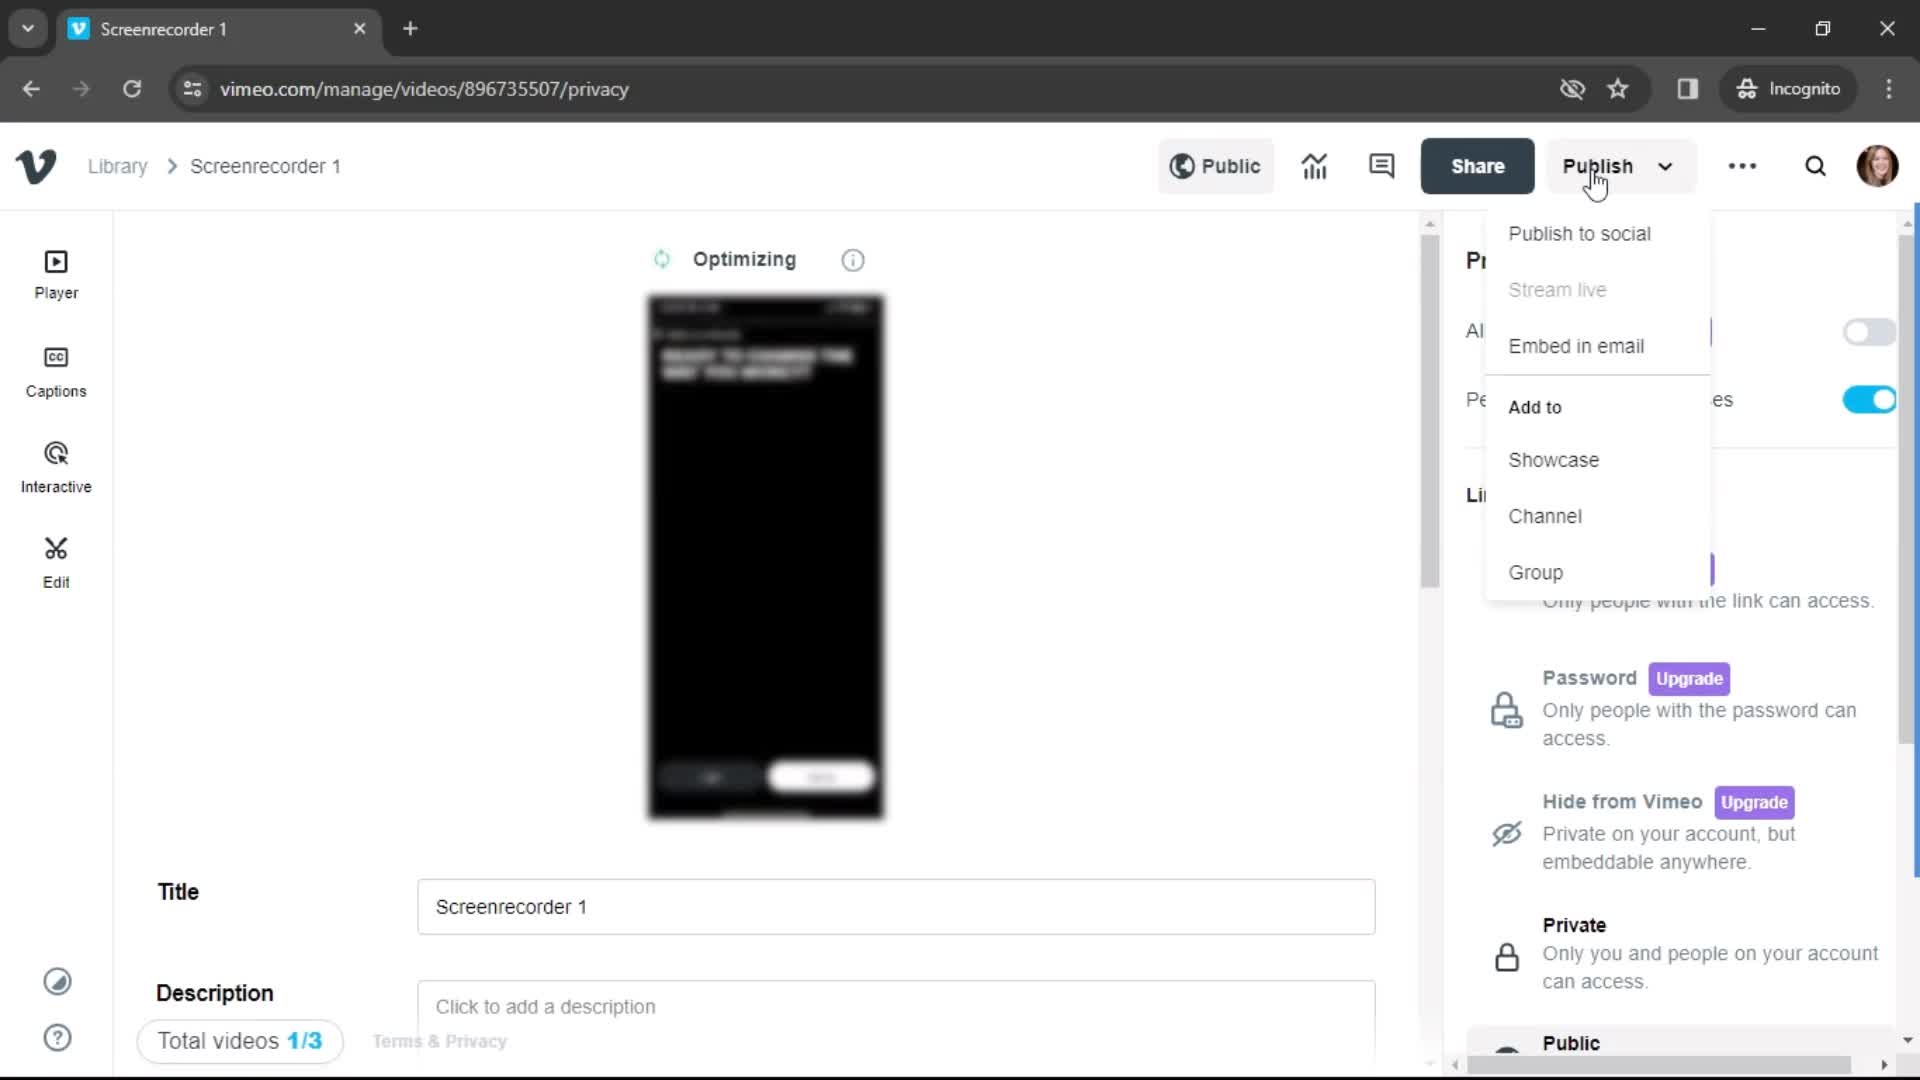The image size is (1920, 1080).
Task: Expand the Publish dropdown menu
Action: [1664, 166]
